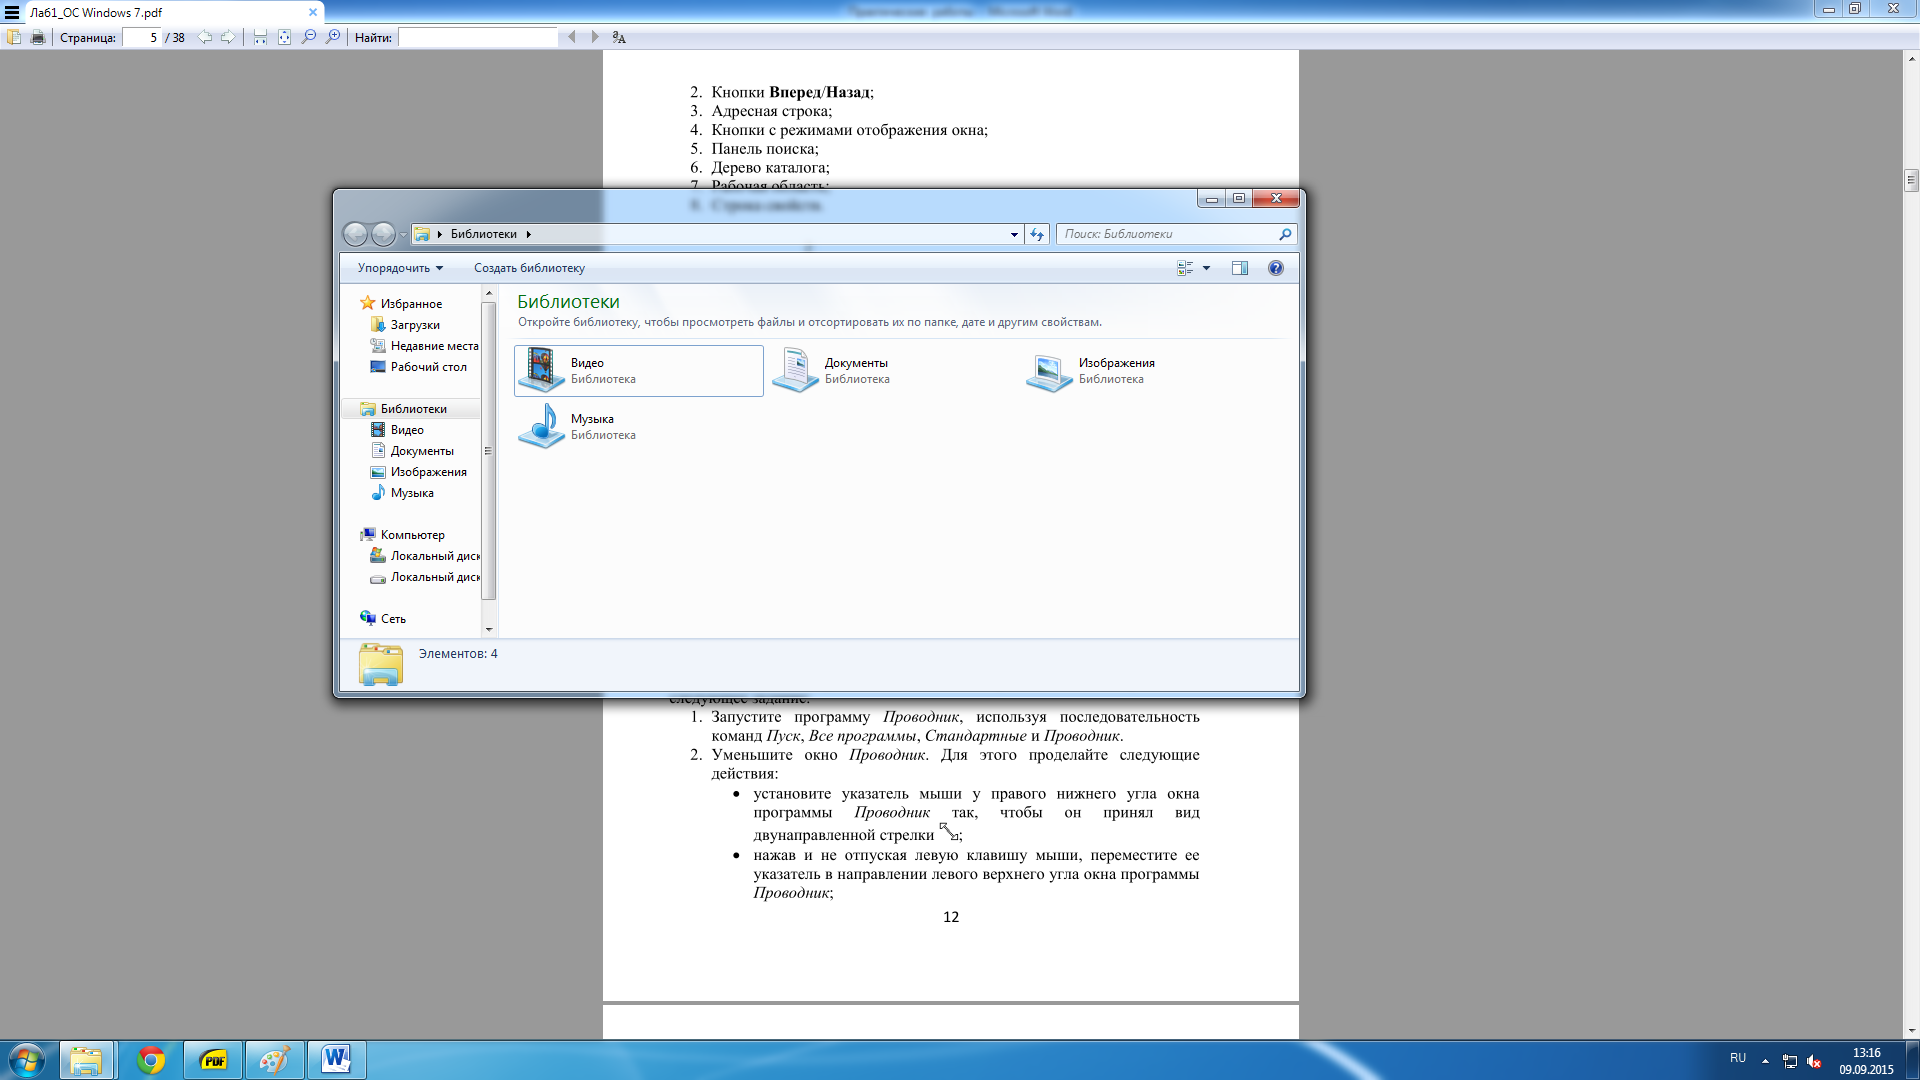This screenshot has width=1920, height=1080.
Task: Click the zoom in magnifier in PDF toolbar
Action: [x=333, y=37]
